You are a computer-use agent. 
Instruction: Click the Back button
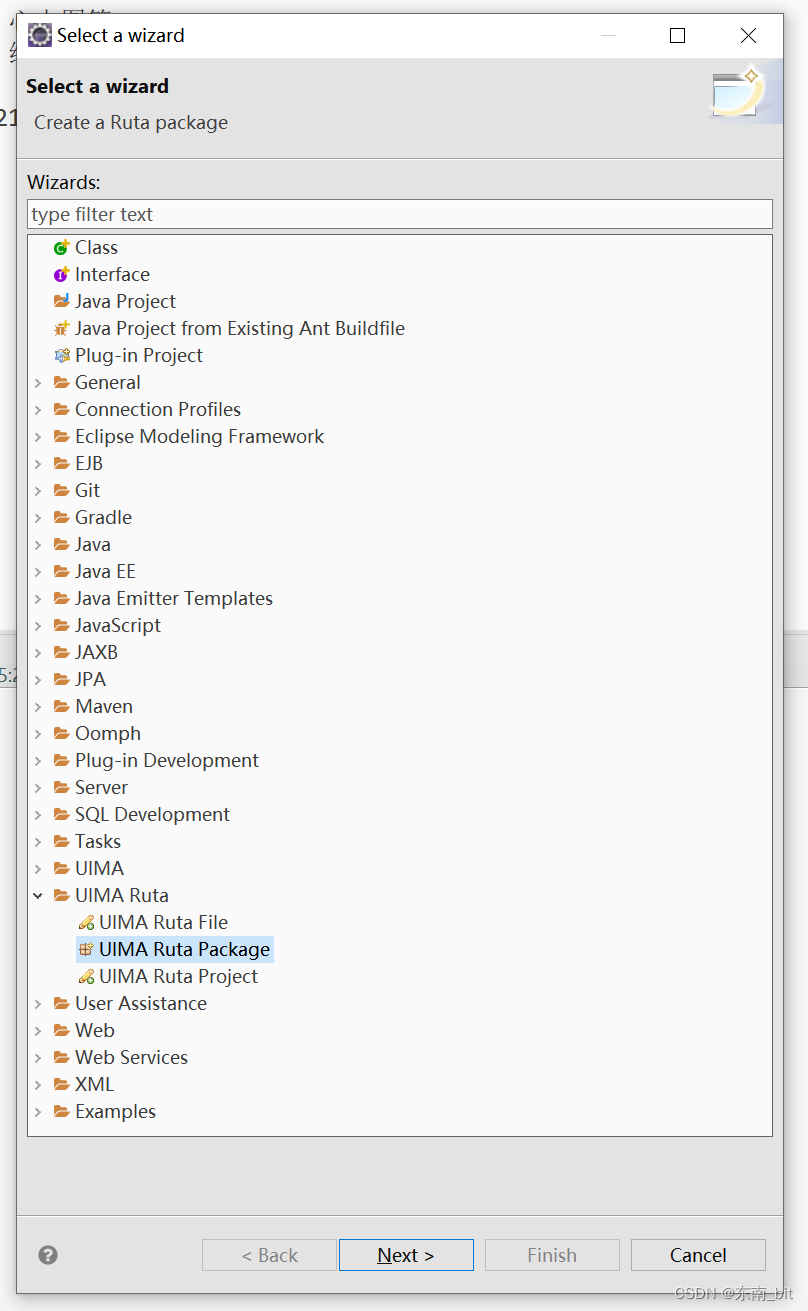[269, 1255]
